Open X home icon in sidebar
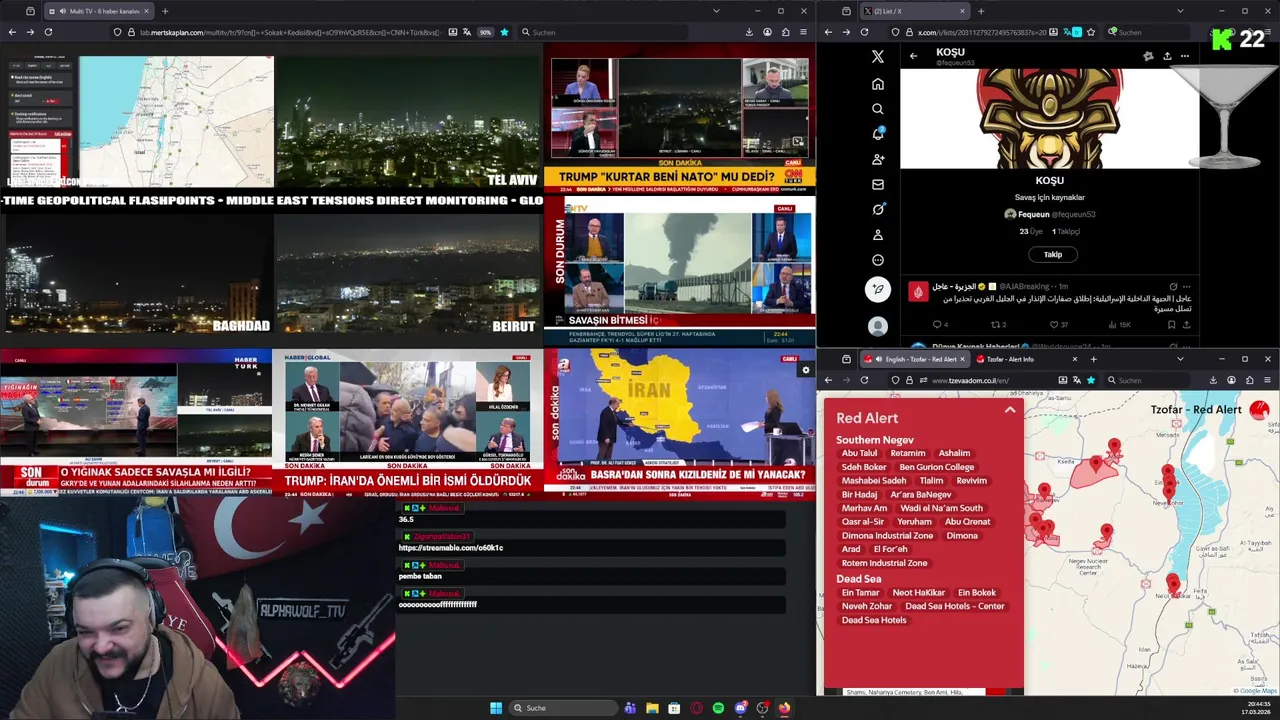 pyautogui.click(x=878, y=84)
